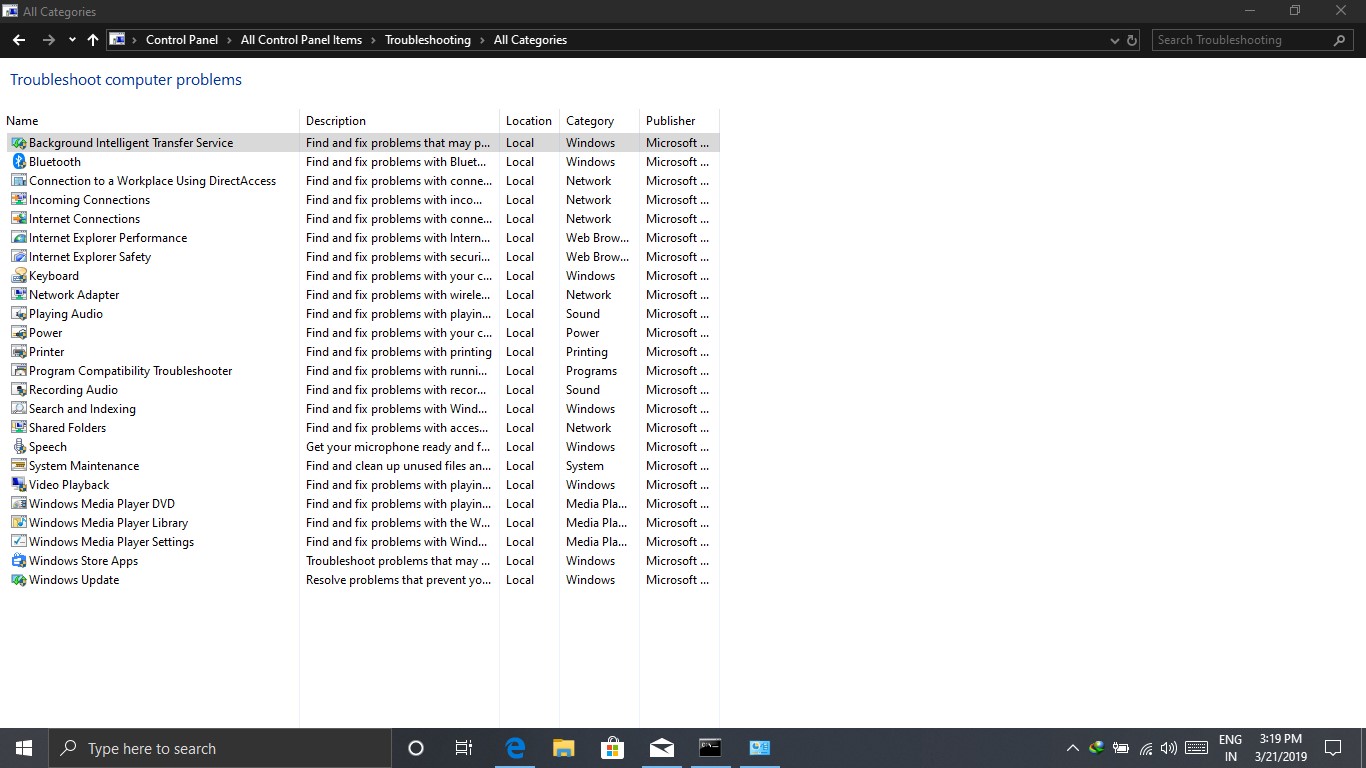
Task: Open Command Prompt from the taskbar
Action: (710, 748)
